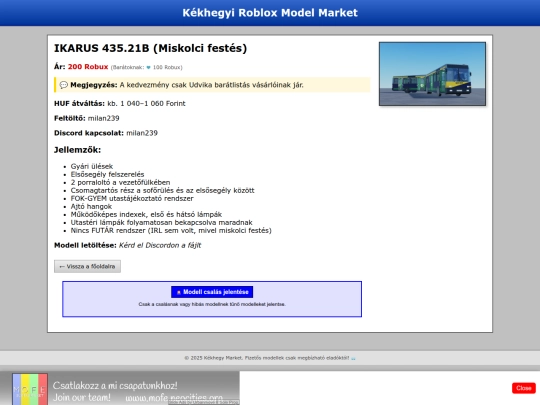This screenshot has height=405, width=540.
Task: Click '2 porraloltó a vezetőfülkében' item
Action: 120,182
